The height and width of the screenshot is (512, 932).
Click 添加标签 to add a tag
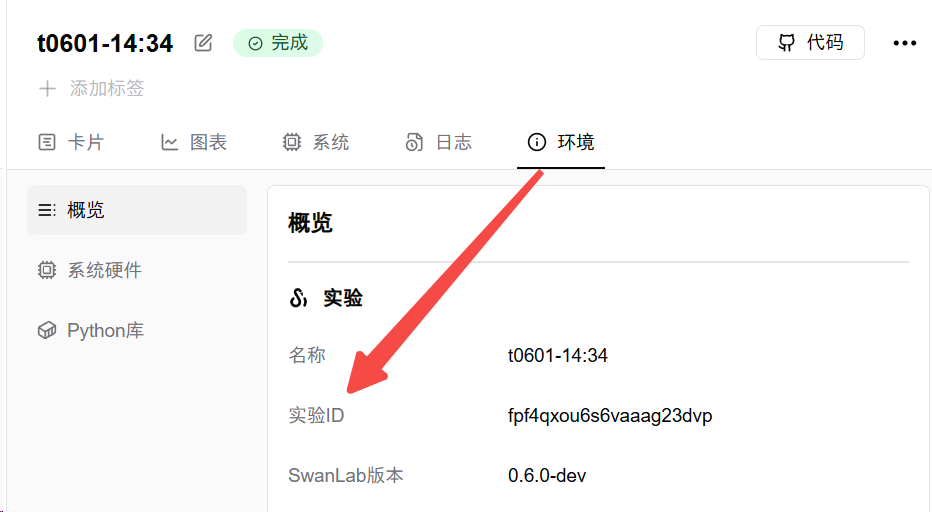point(107,89)
